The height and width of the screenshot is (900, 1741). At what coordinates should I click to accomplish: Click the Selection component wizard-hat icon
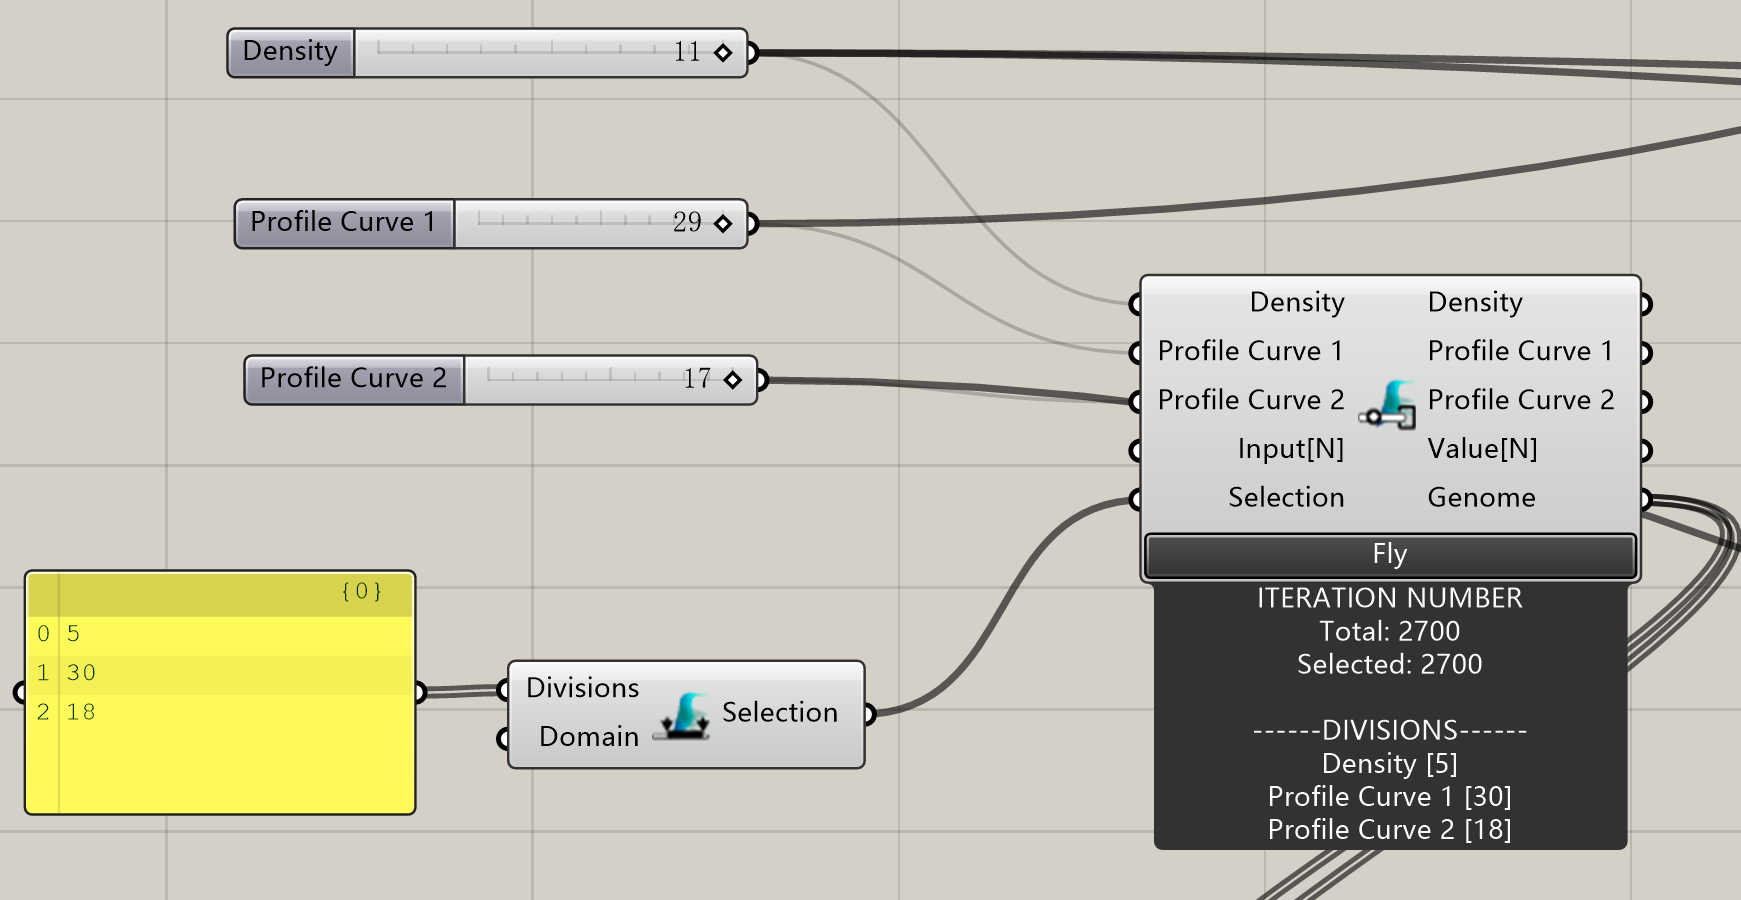click(681, 716)
